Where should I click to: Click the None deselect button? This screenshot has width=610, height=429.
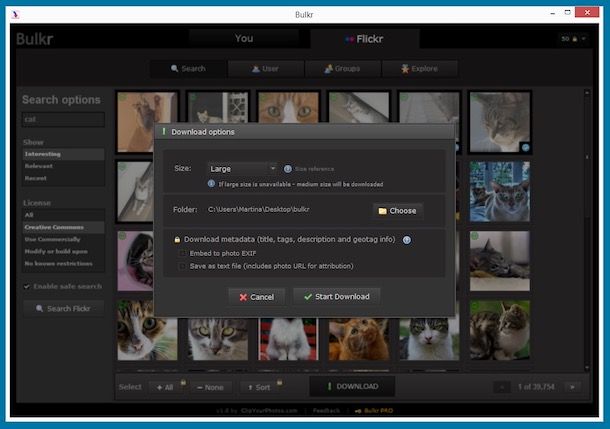point(210,387)
